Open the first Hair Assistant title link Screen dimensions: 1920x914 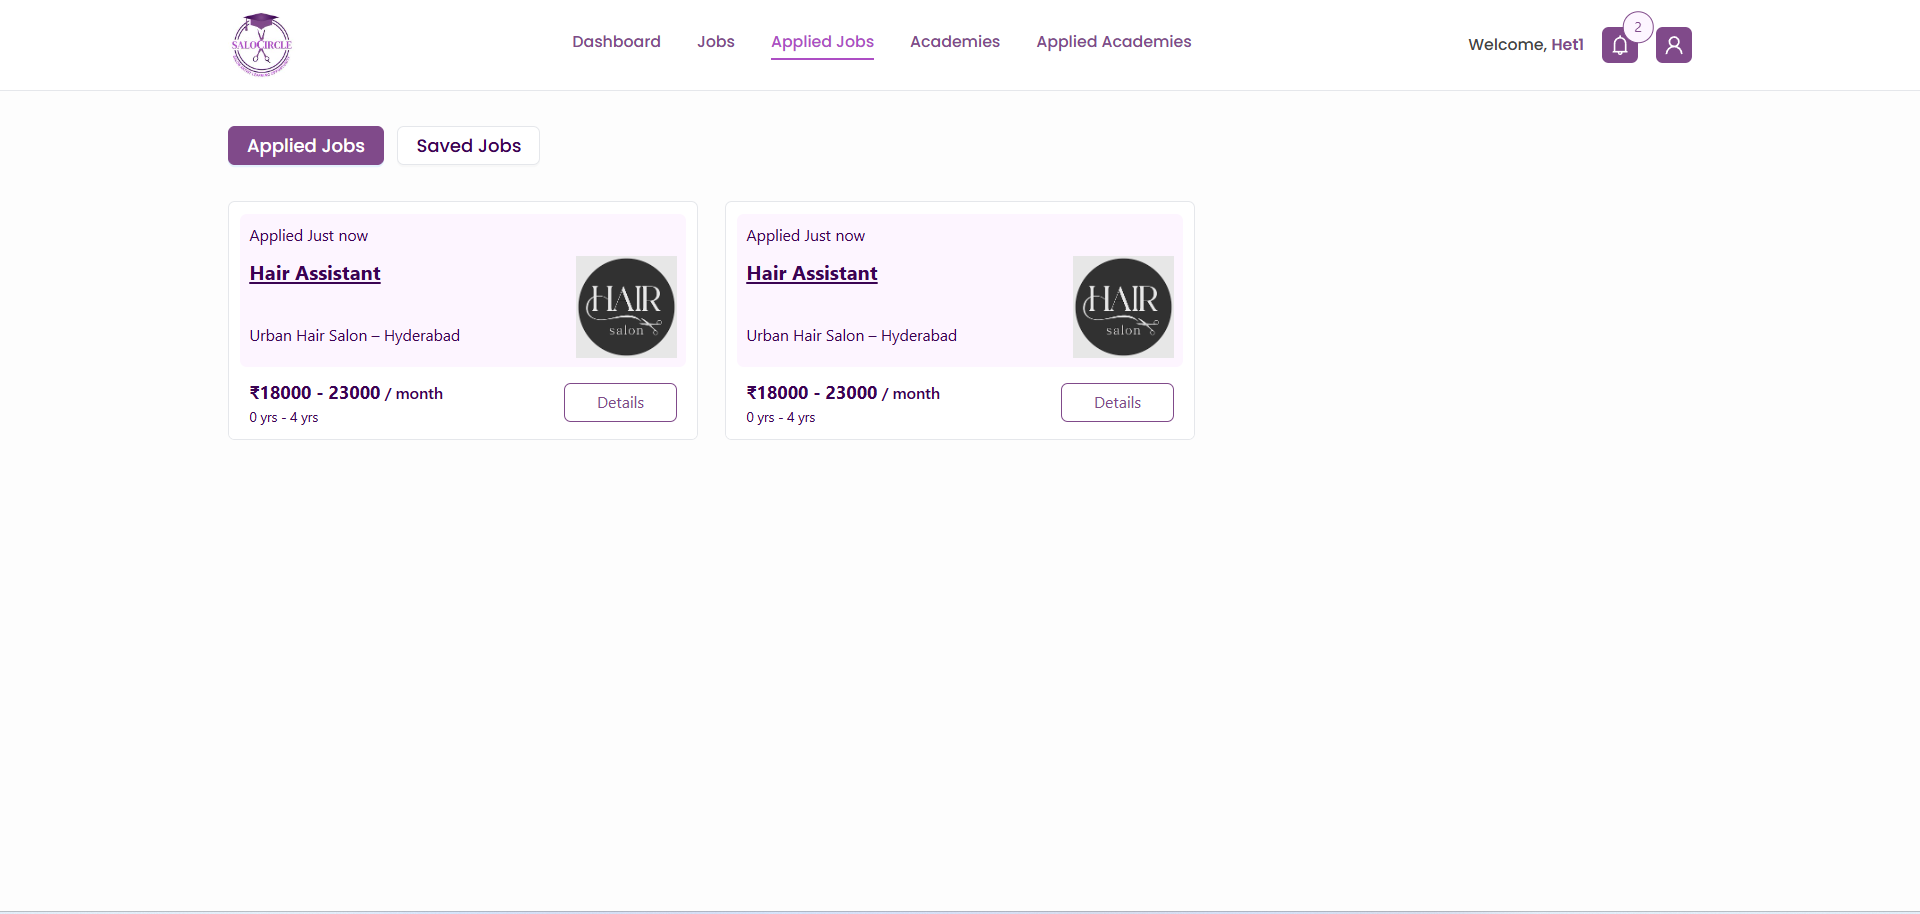(315, 274)
